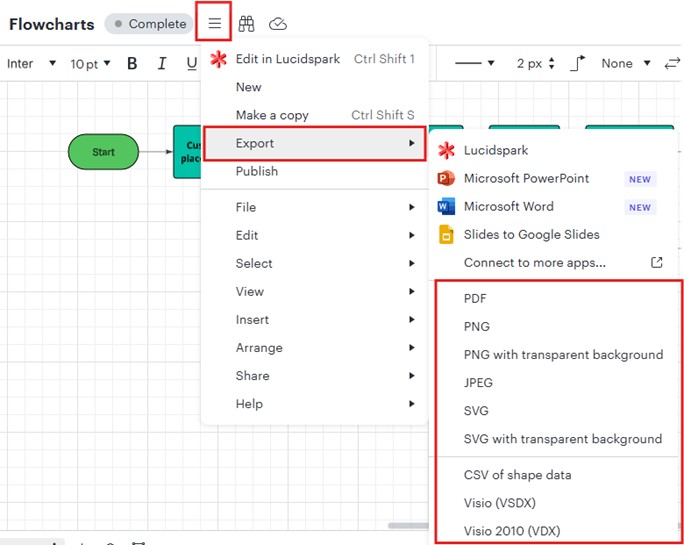
Task: Click the swap arrows icon in toolbar
Action: [673, 64]
